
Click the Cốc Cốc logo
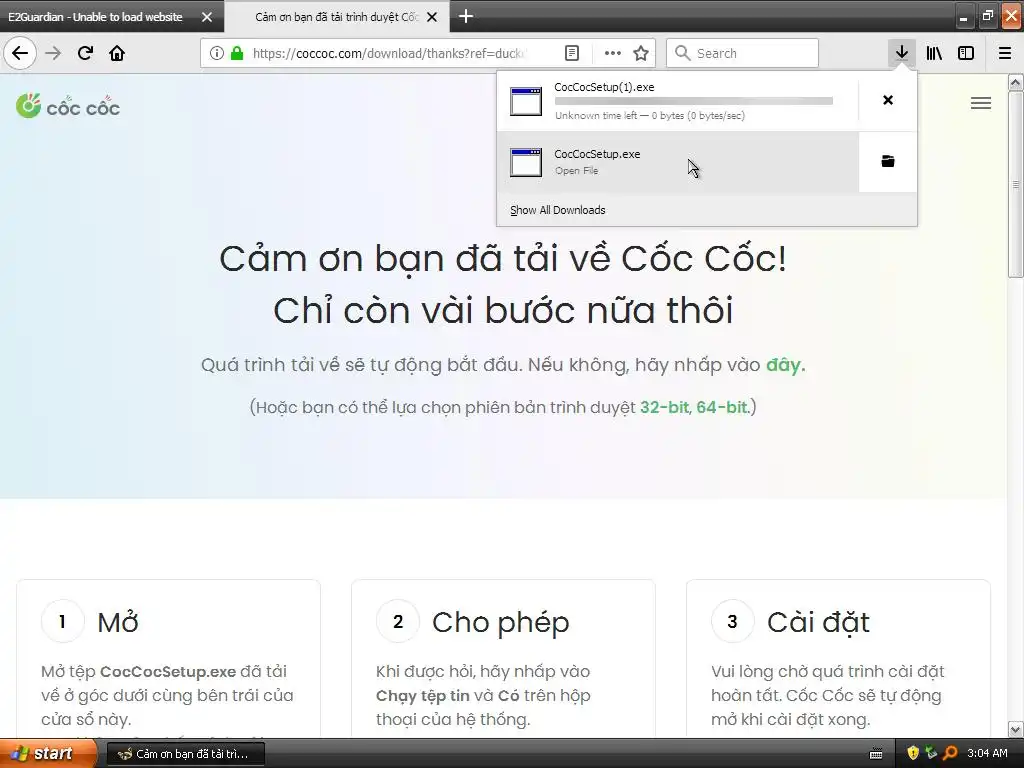(x=68, y=106)
